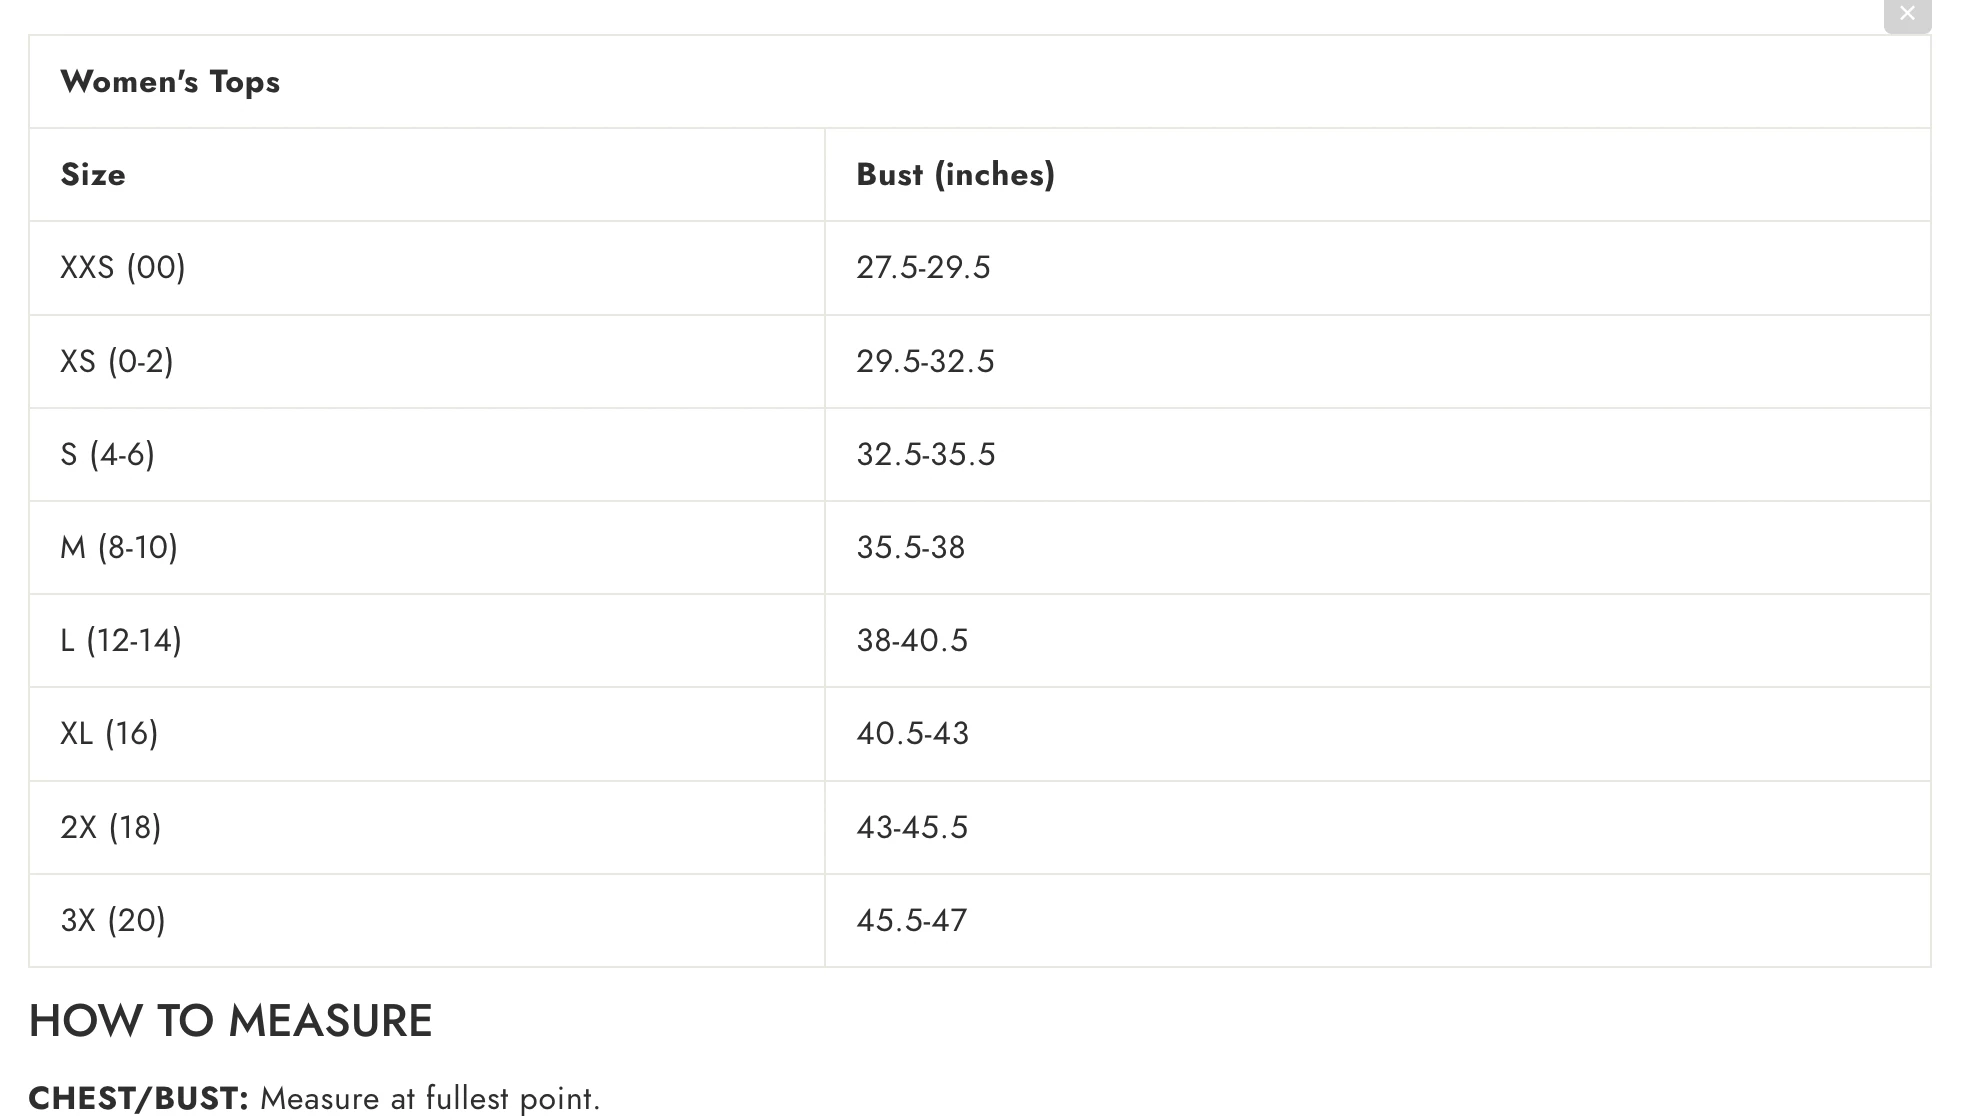Select the Size column header

tap(93, 175)
